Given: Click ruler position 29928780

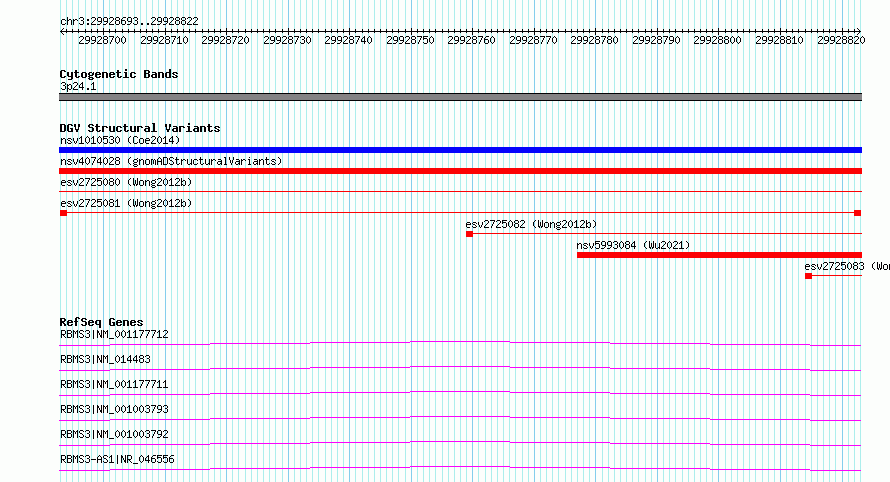Looking at the screenshot, I should [x=595, y=40].
